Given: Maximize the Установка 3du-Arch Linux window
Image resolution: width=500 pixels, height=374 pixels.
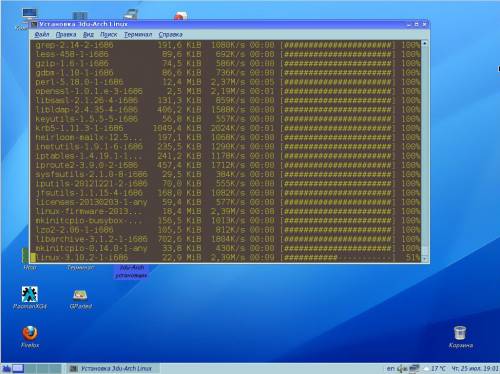Looking at the screenshot, I should (x=416, y=24).
